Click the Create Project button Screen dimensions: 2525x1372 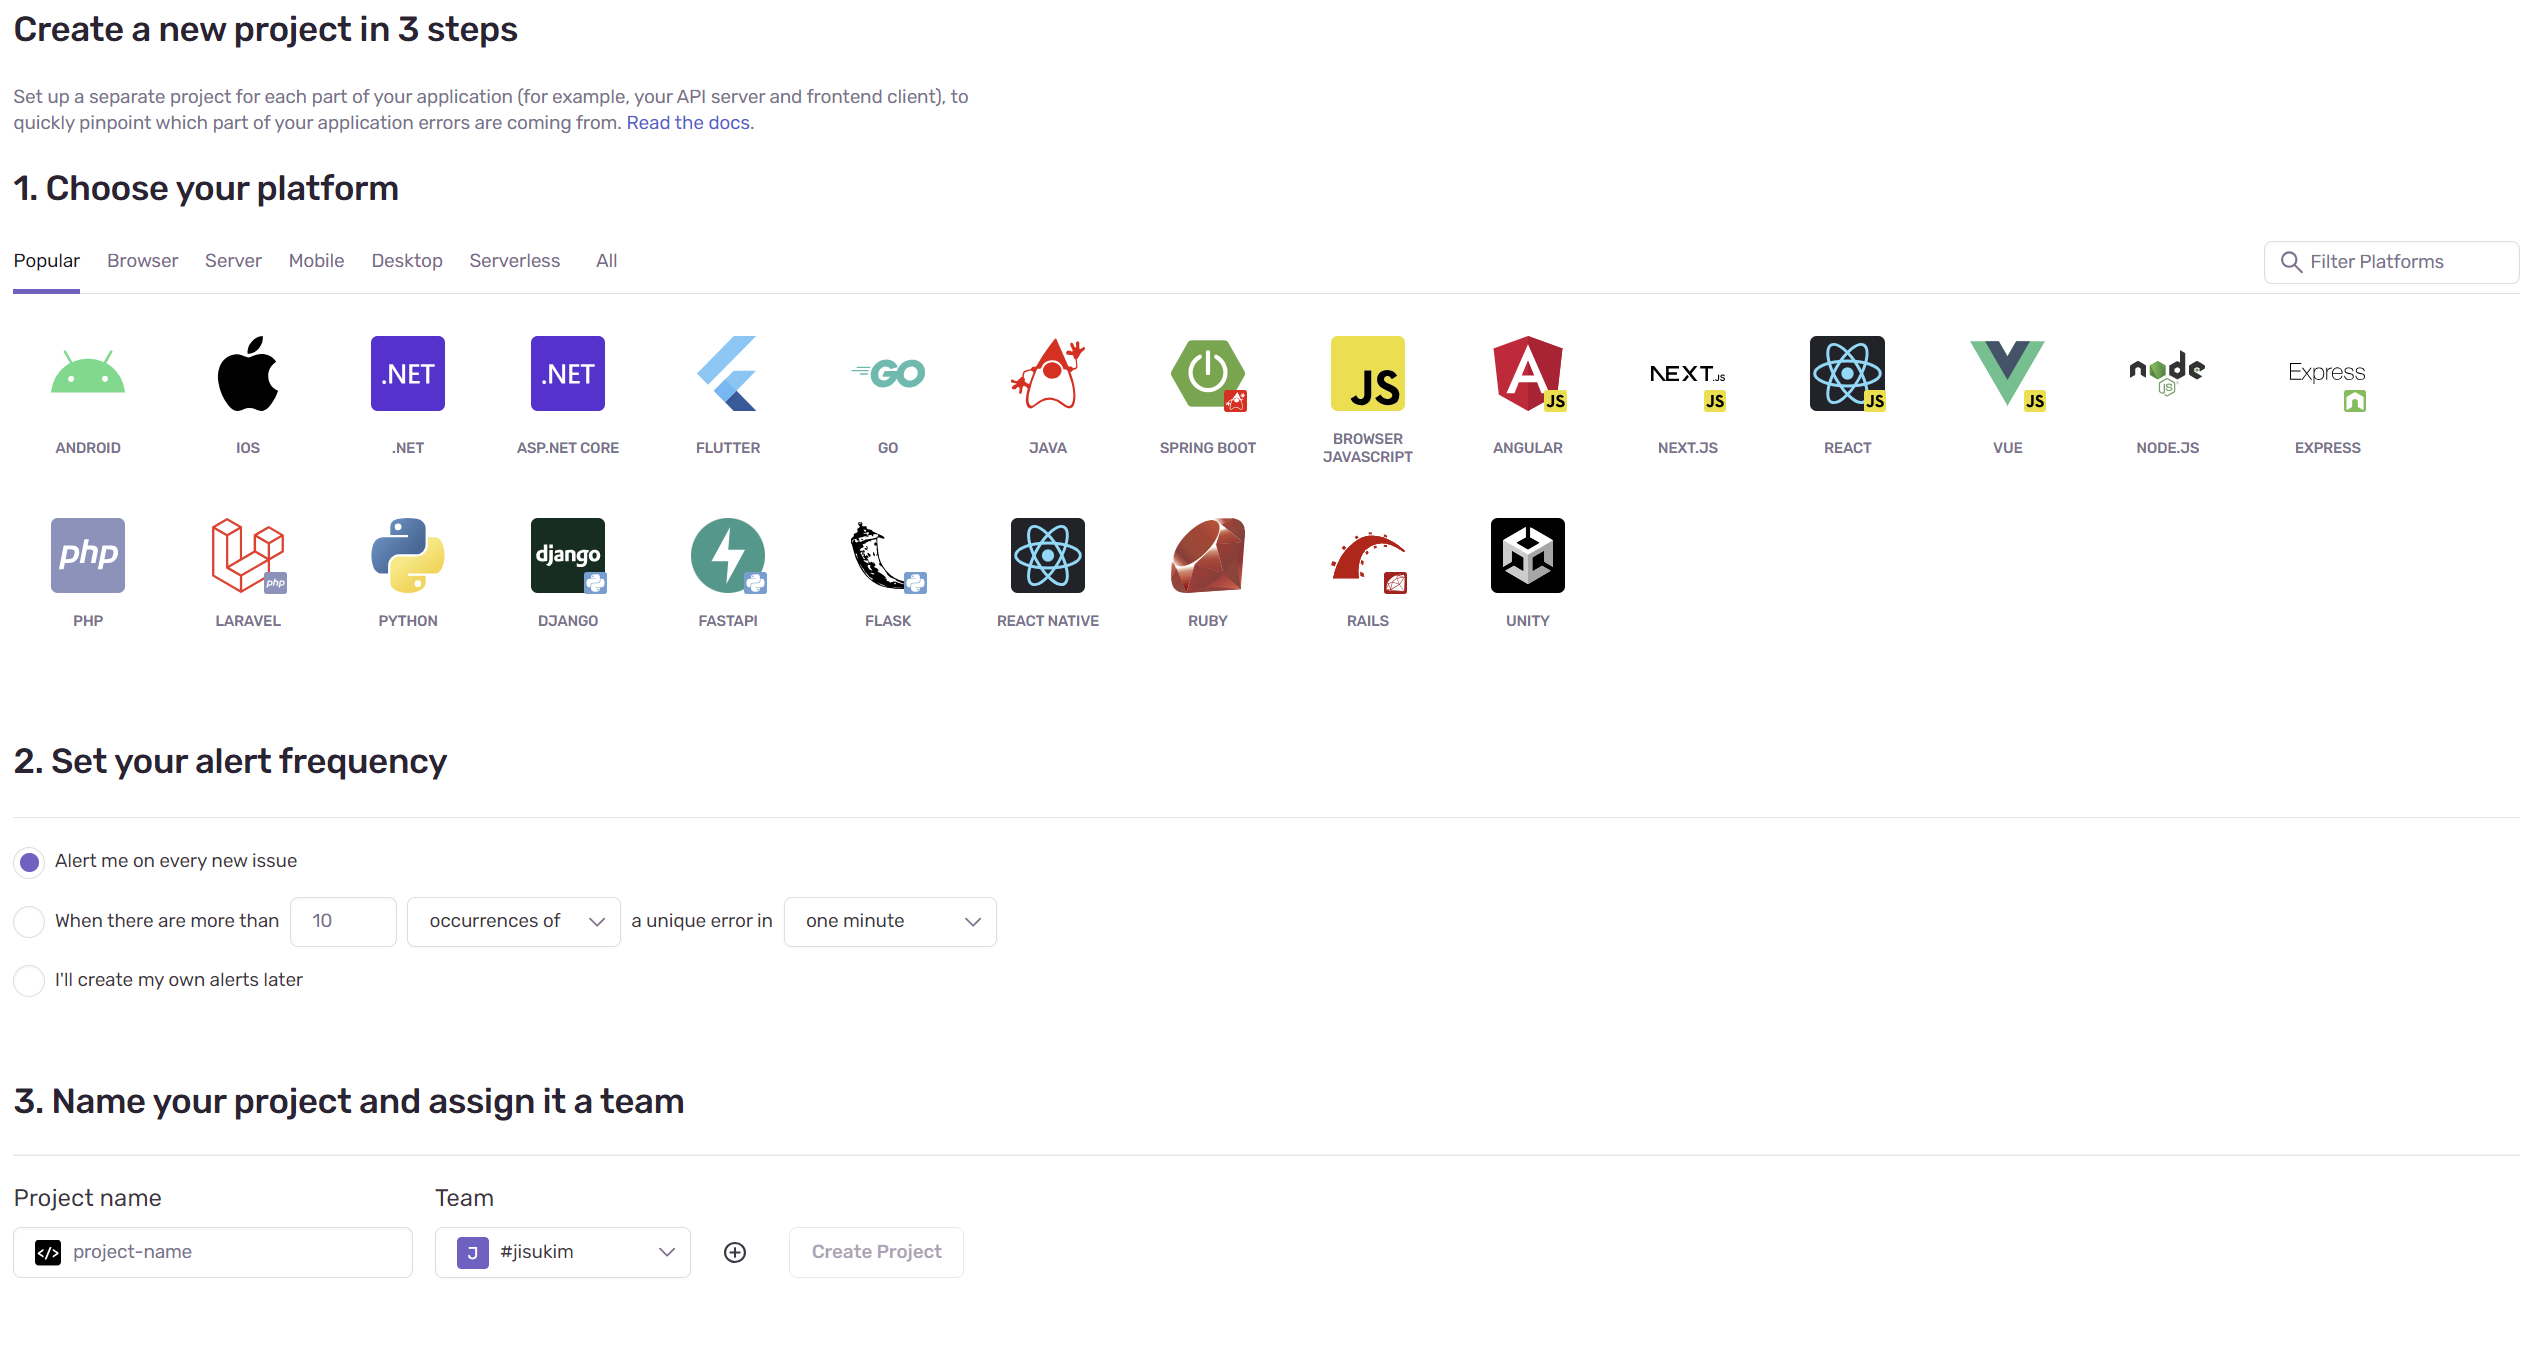coord(876,1252)
